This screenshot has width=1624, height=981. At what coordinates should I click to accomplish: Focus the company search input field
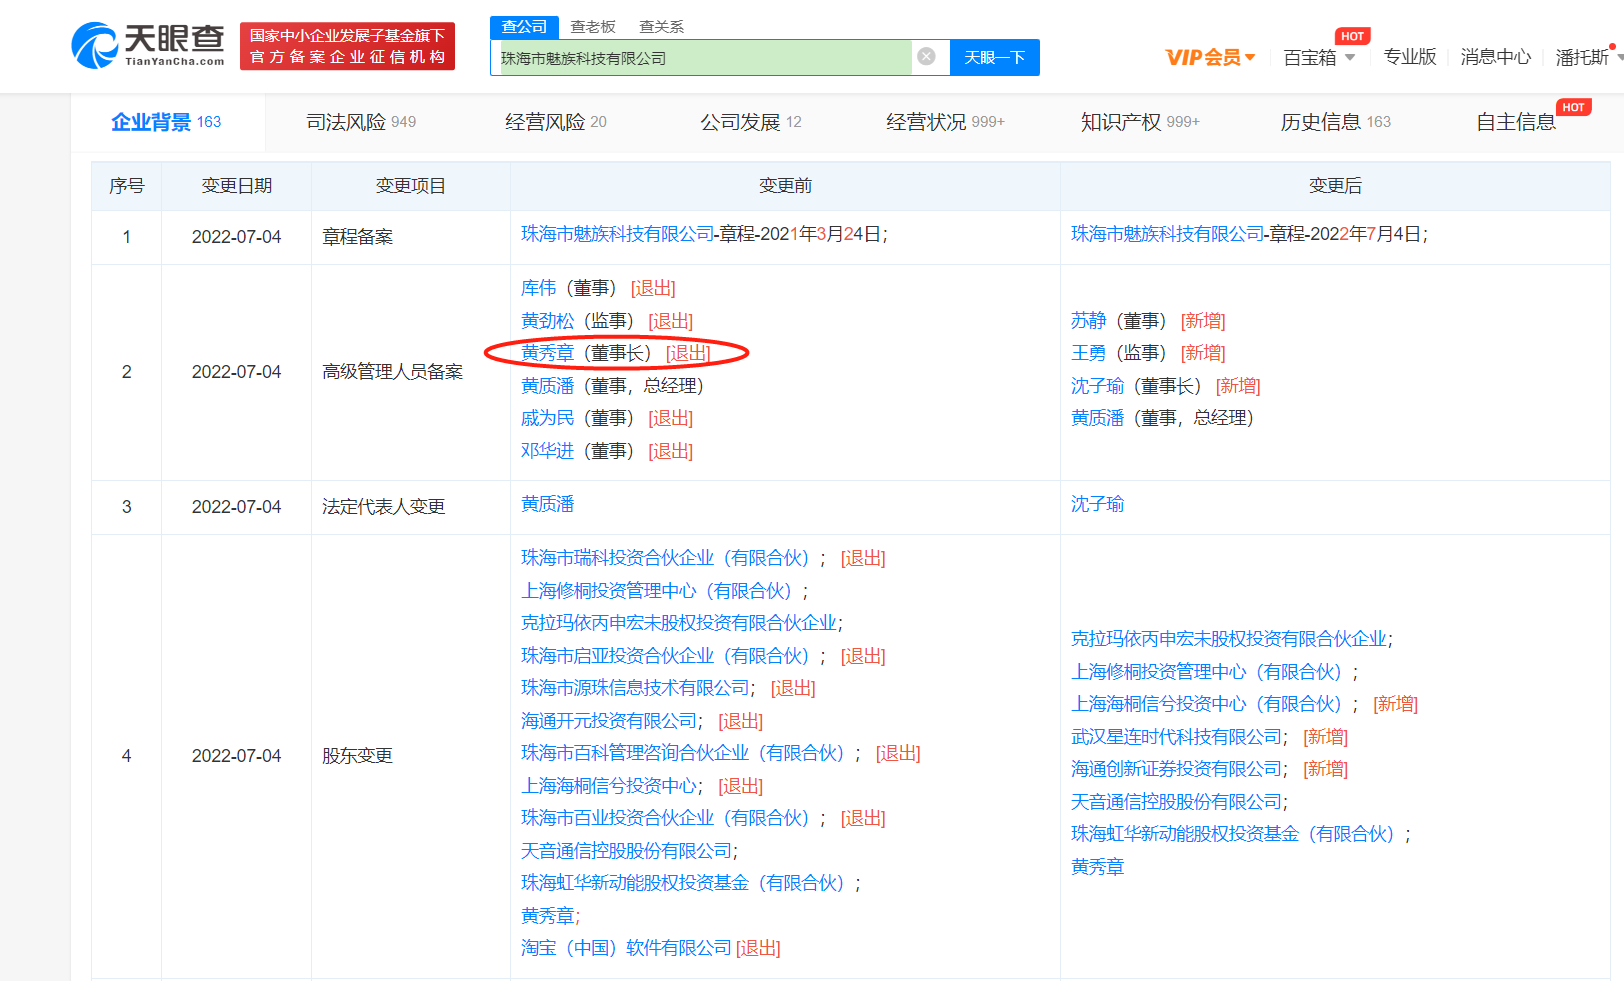tap(705, 58)
